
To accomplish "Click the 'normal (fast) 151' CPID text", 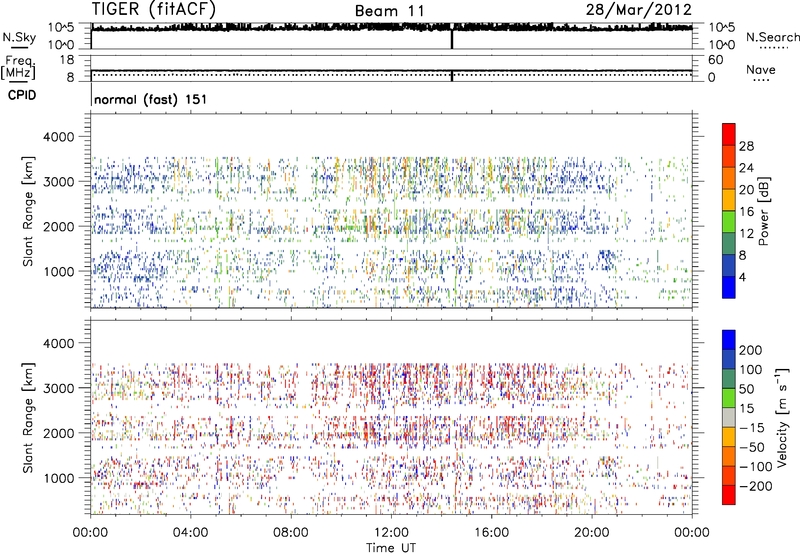I will (x=151, y=99).
